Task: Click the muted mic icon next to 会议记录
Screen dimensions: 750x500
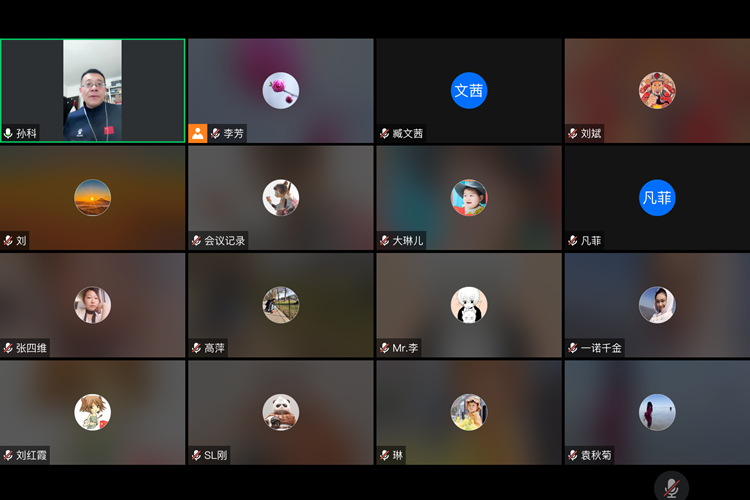Action: tap(197, 240)
